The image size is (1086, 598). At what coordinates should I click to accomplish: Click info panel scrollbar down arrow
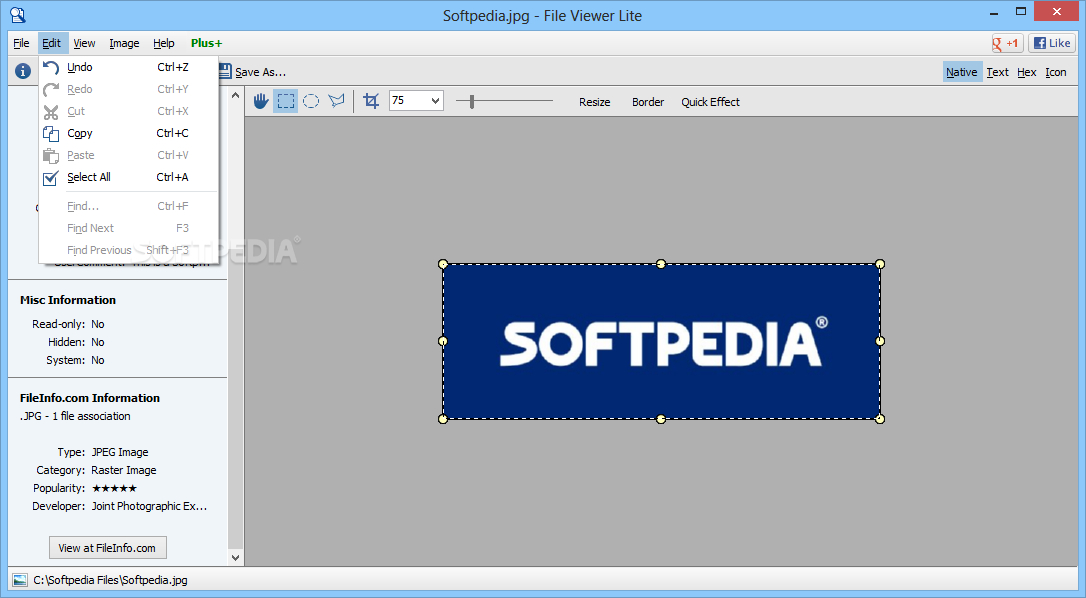click(x=235, y=557)
